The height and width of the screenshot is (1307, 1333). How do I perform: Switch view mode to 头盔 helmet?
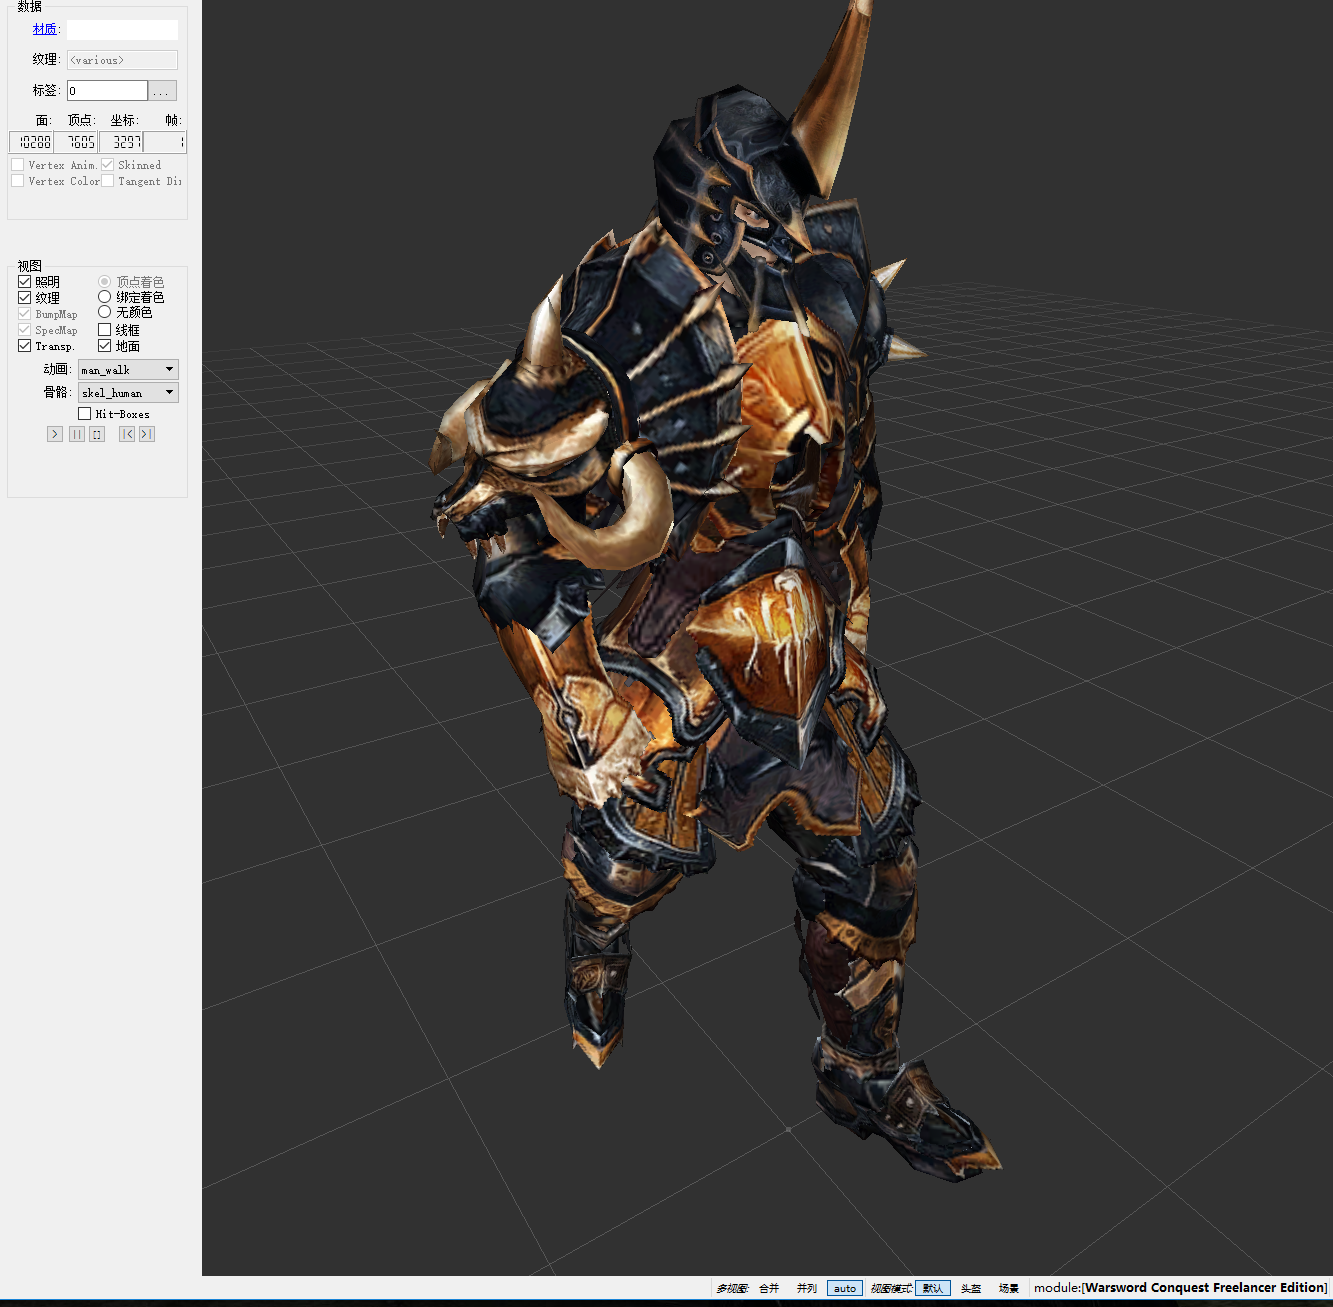(971, 1288)
